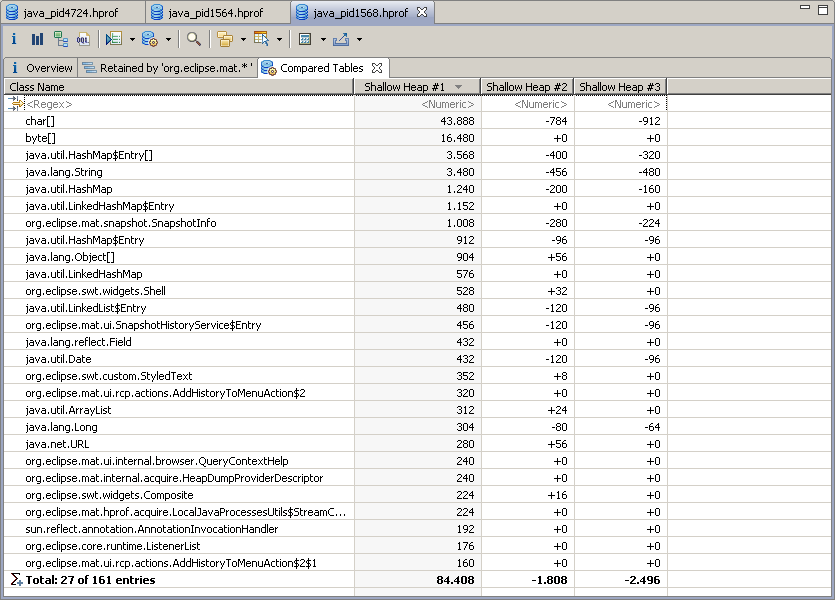Open dropdown next to calculator icon
This screenshot has width=835, height=600.
[323, 39]
